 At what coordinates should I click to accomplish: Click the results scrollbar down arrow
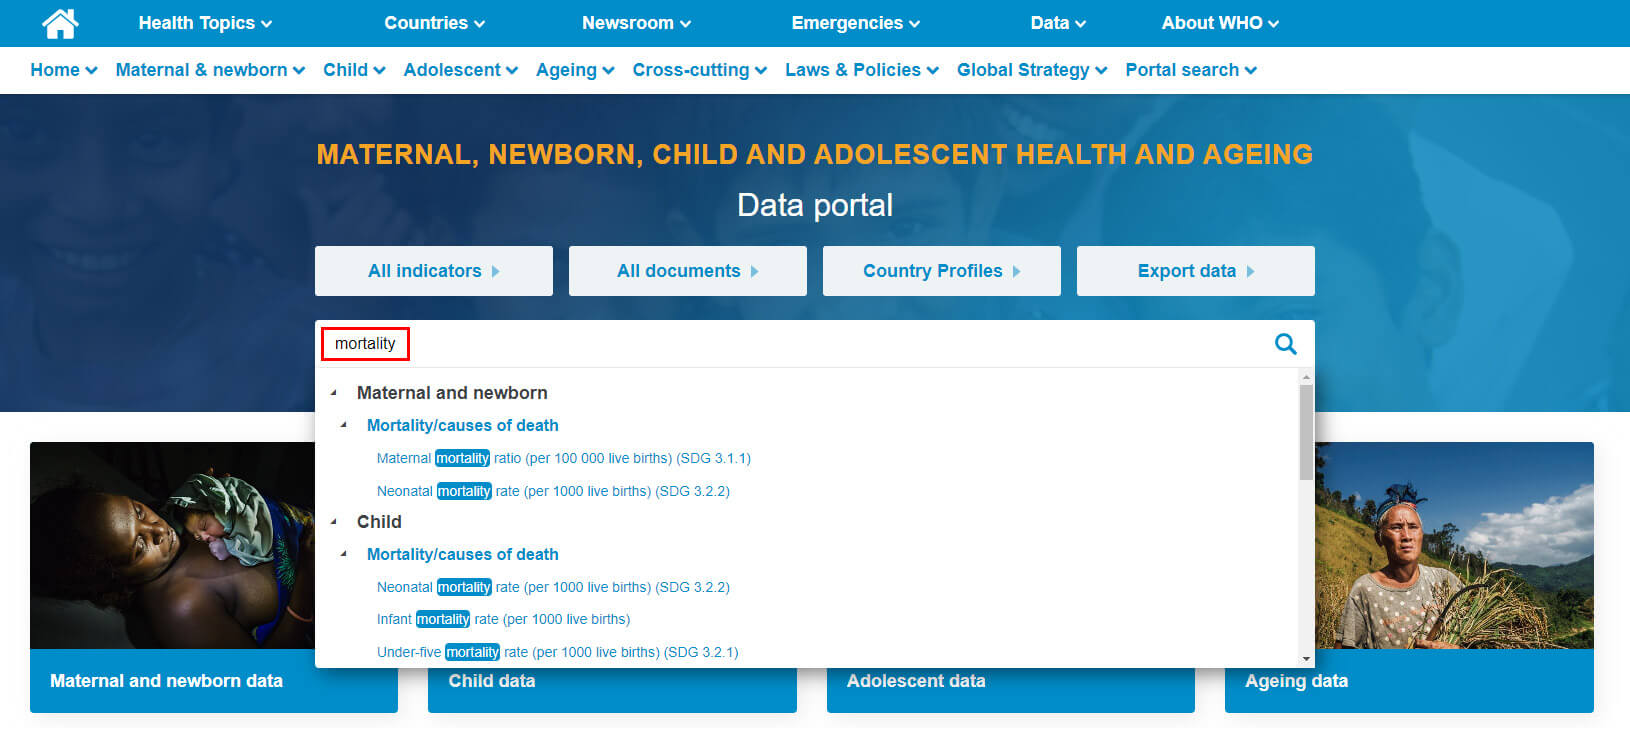click(x=1306, y=659)
